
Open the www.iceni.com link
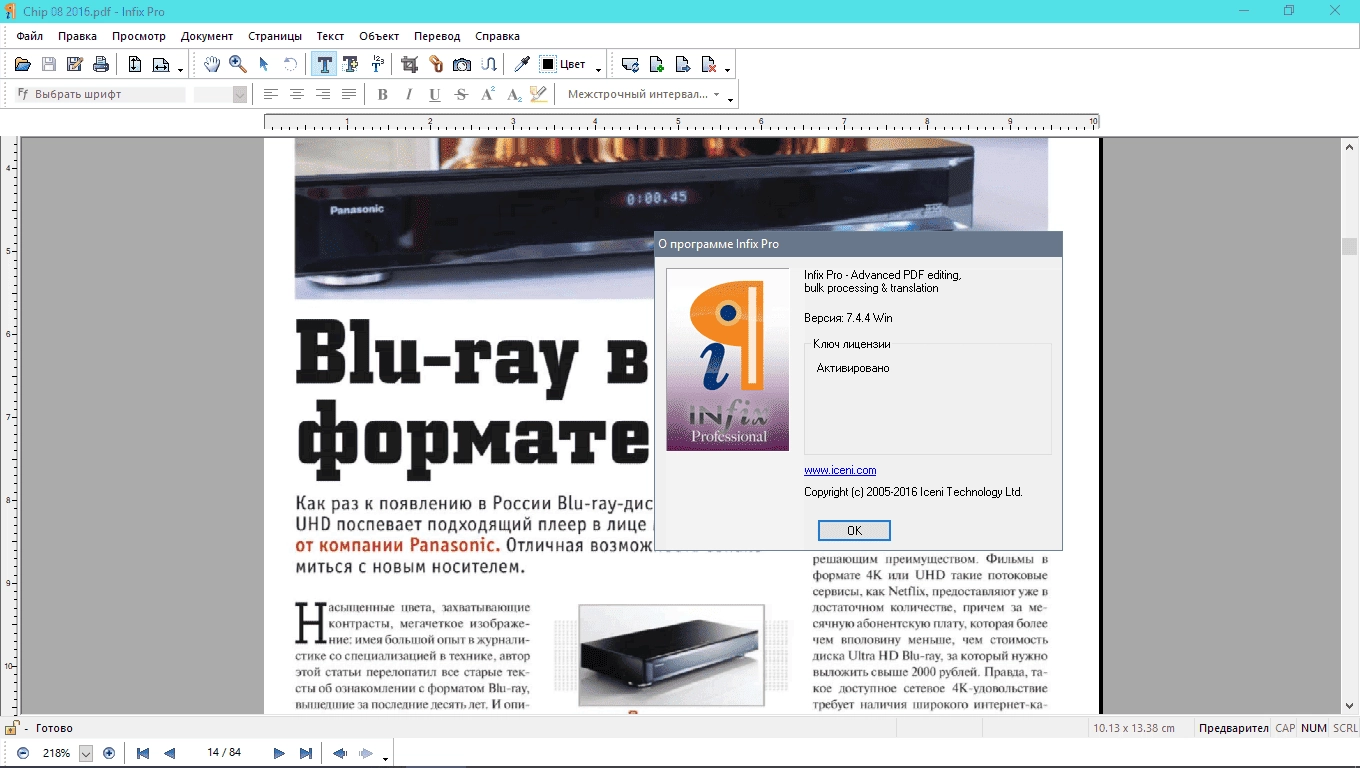pyautogui.click(x=840, y=470)
